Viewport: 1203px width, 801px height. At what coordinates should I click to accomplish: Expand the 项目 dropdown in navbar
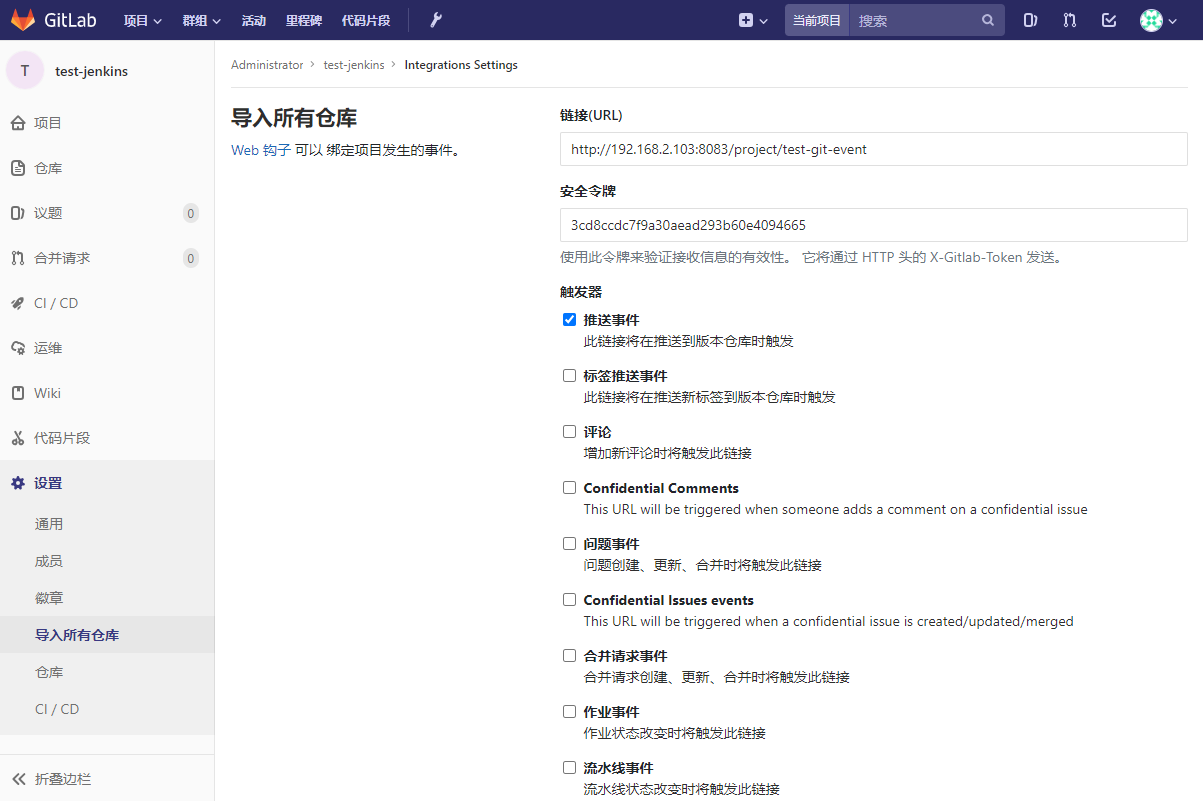(x=142, y=20)
